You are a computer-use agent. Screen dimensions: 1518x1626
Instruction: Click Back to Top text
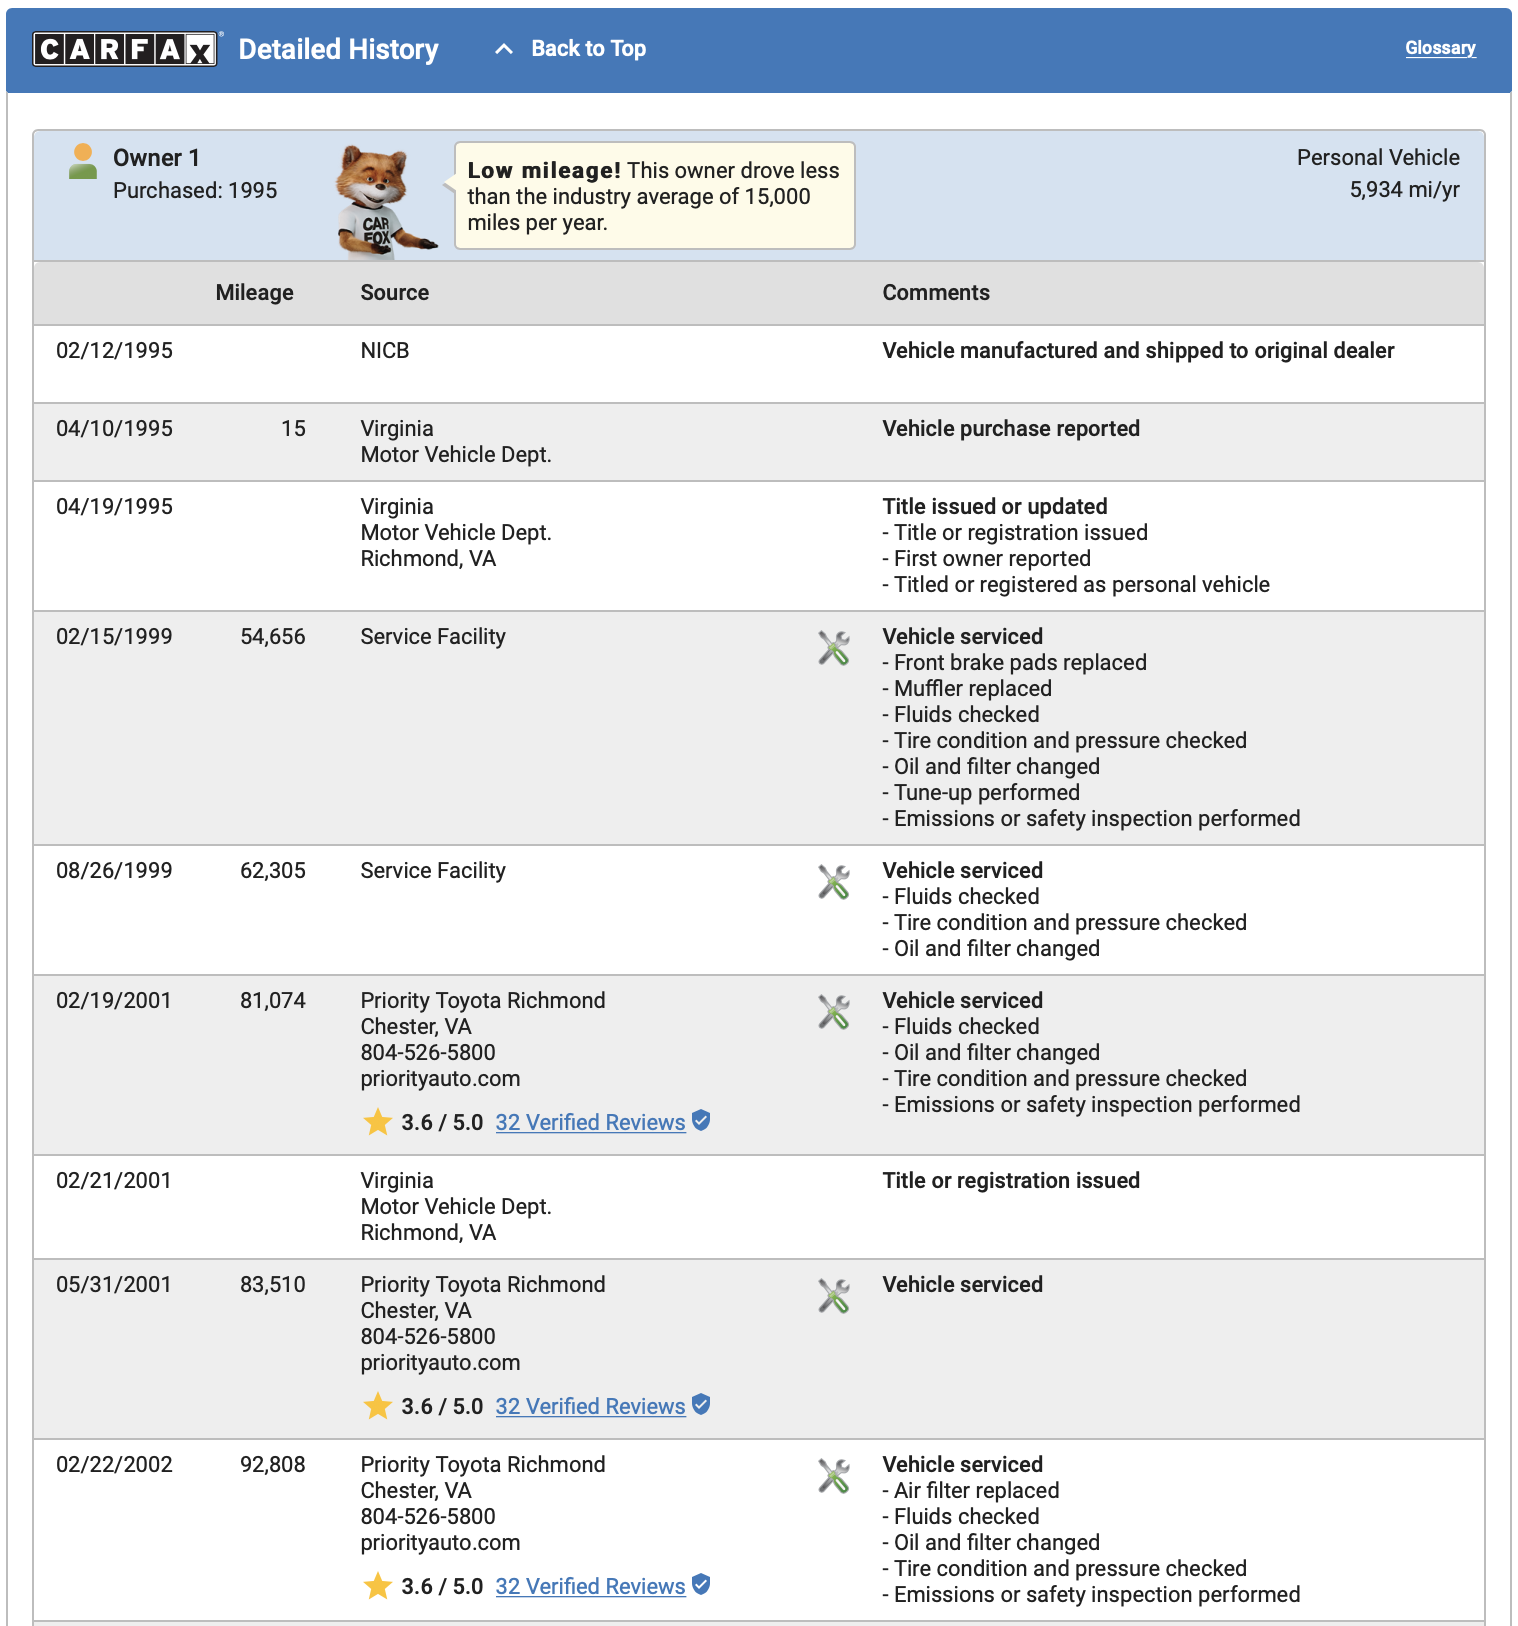click(x=588, y=49)
